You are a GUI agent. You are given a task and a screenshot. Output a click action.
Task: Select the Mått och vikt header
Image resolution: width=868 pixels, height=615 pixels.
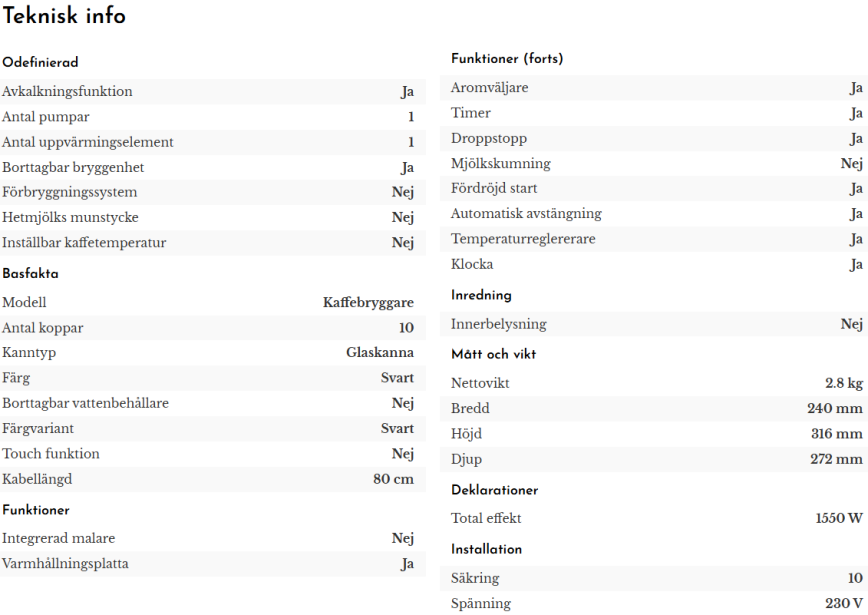494,354
